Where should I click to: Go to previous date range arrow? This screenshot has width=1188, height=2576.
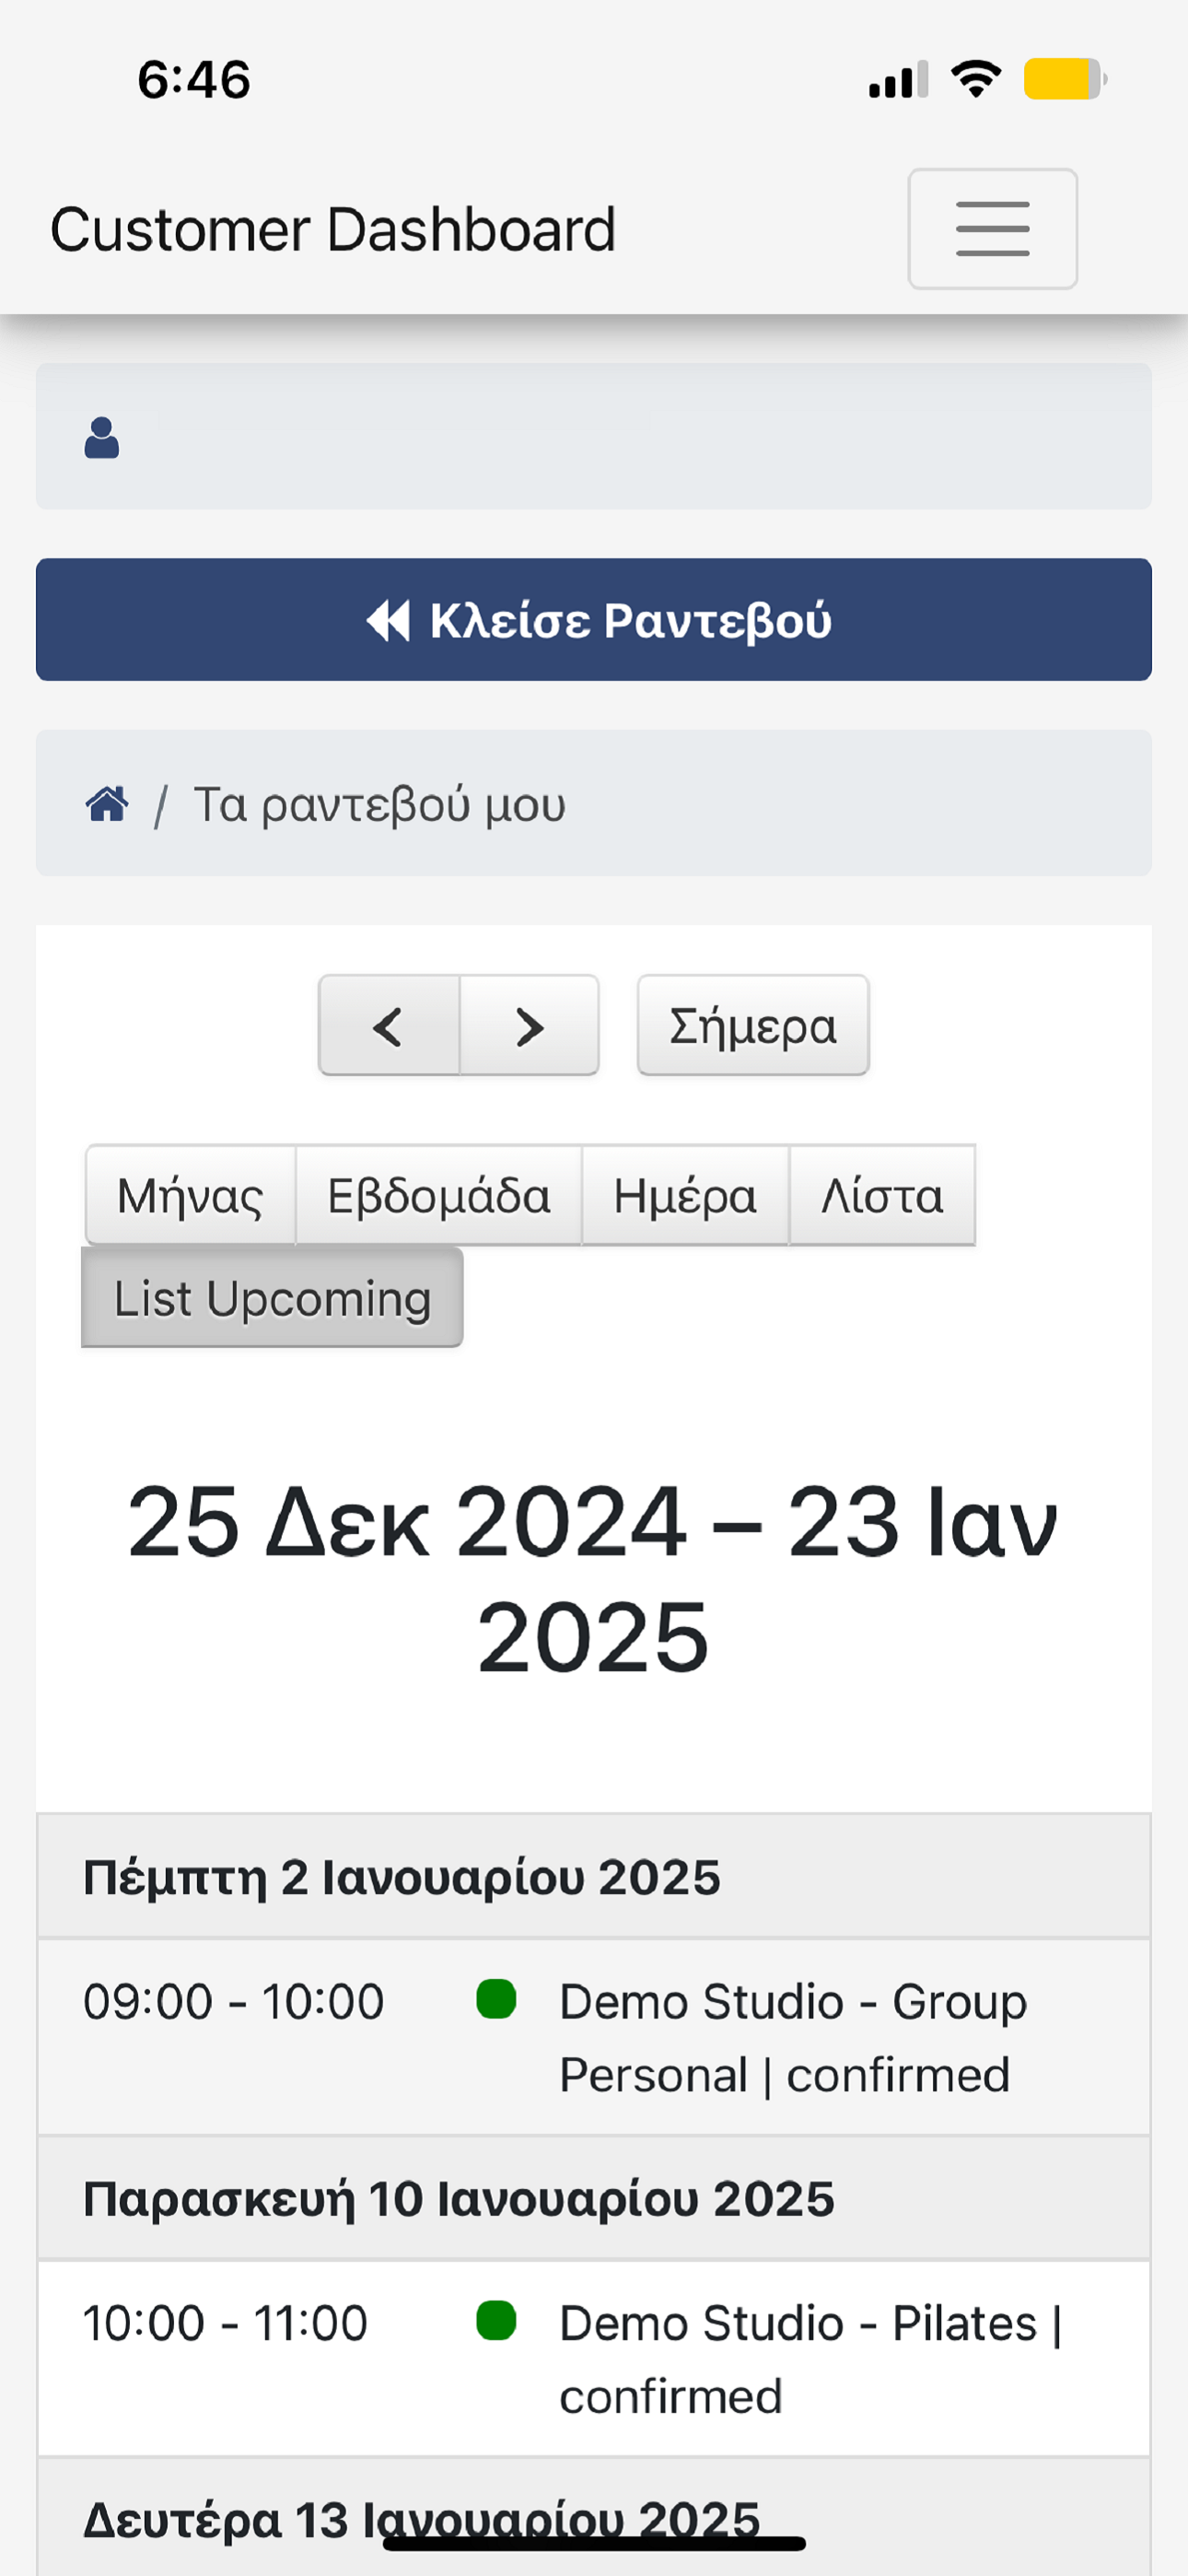coord(389,1026)
